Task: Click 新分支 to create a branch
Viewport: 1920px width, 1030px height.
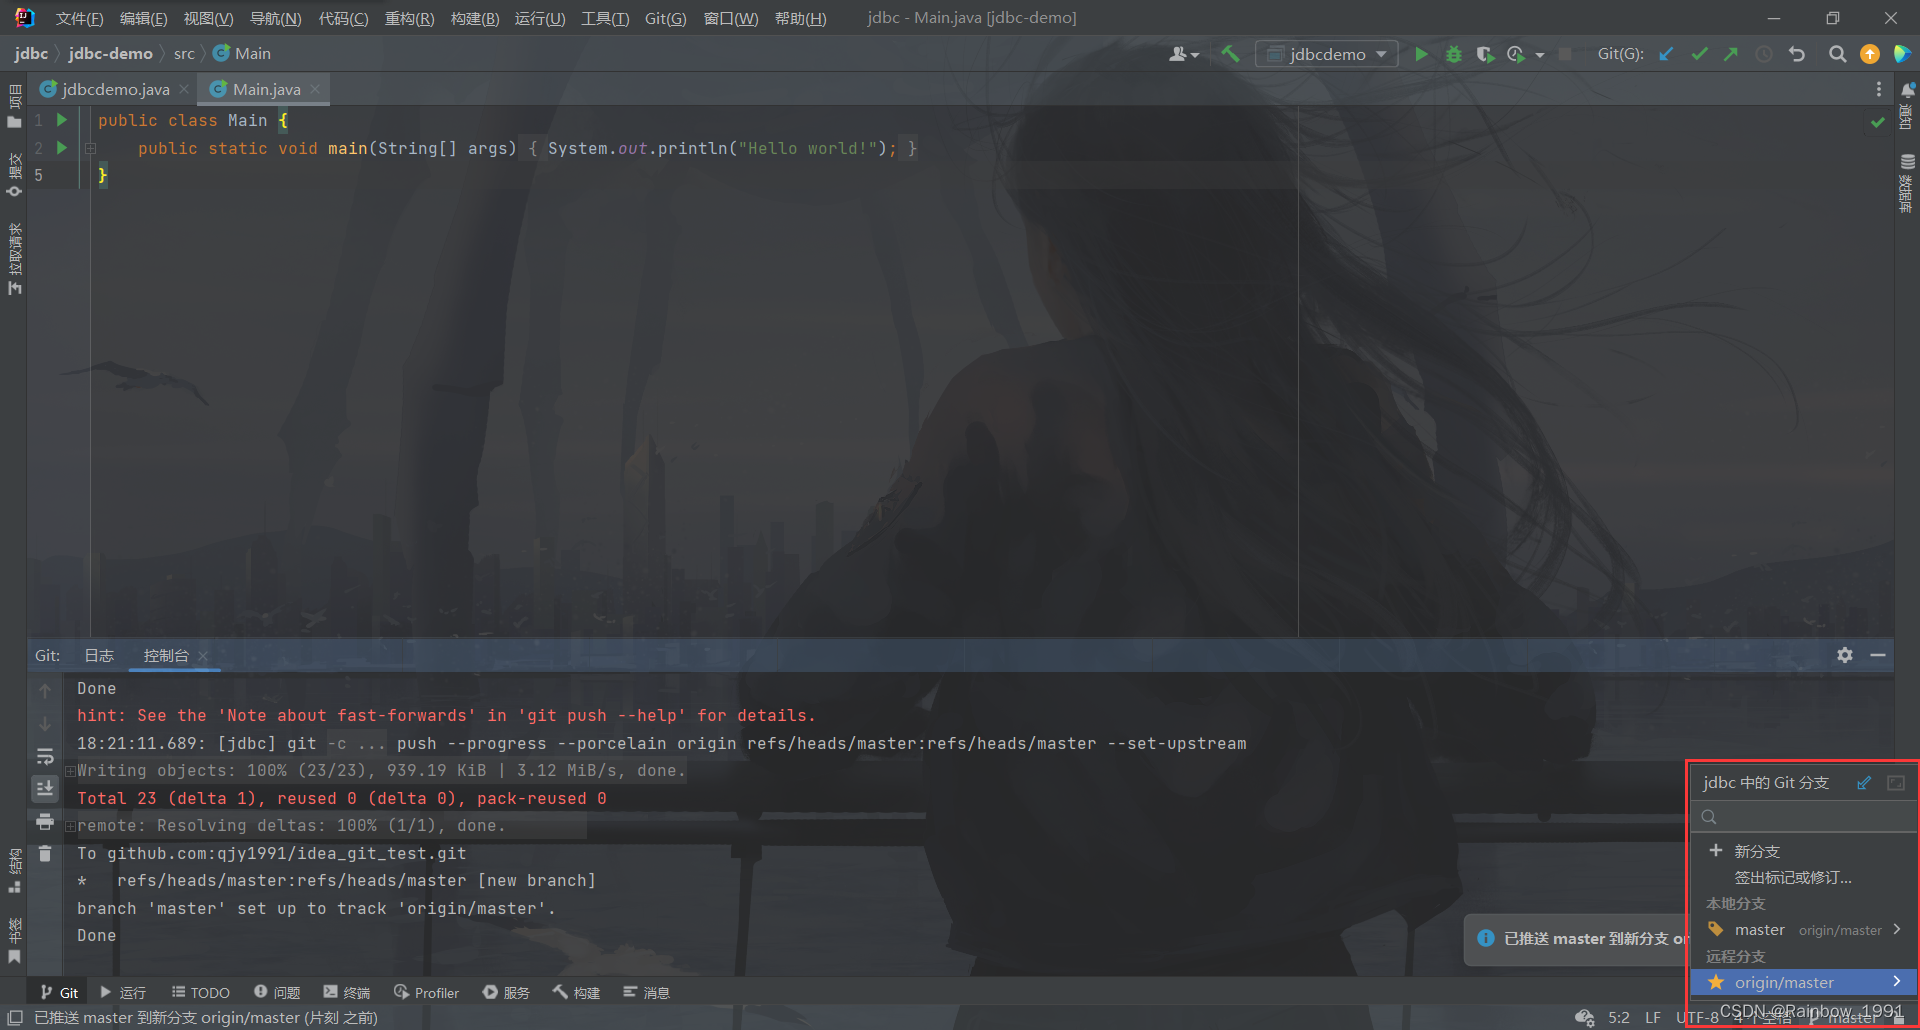Action: pyautogui.click(x=1756, y=851)
